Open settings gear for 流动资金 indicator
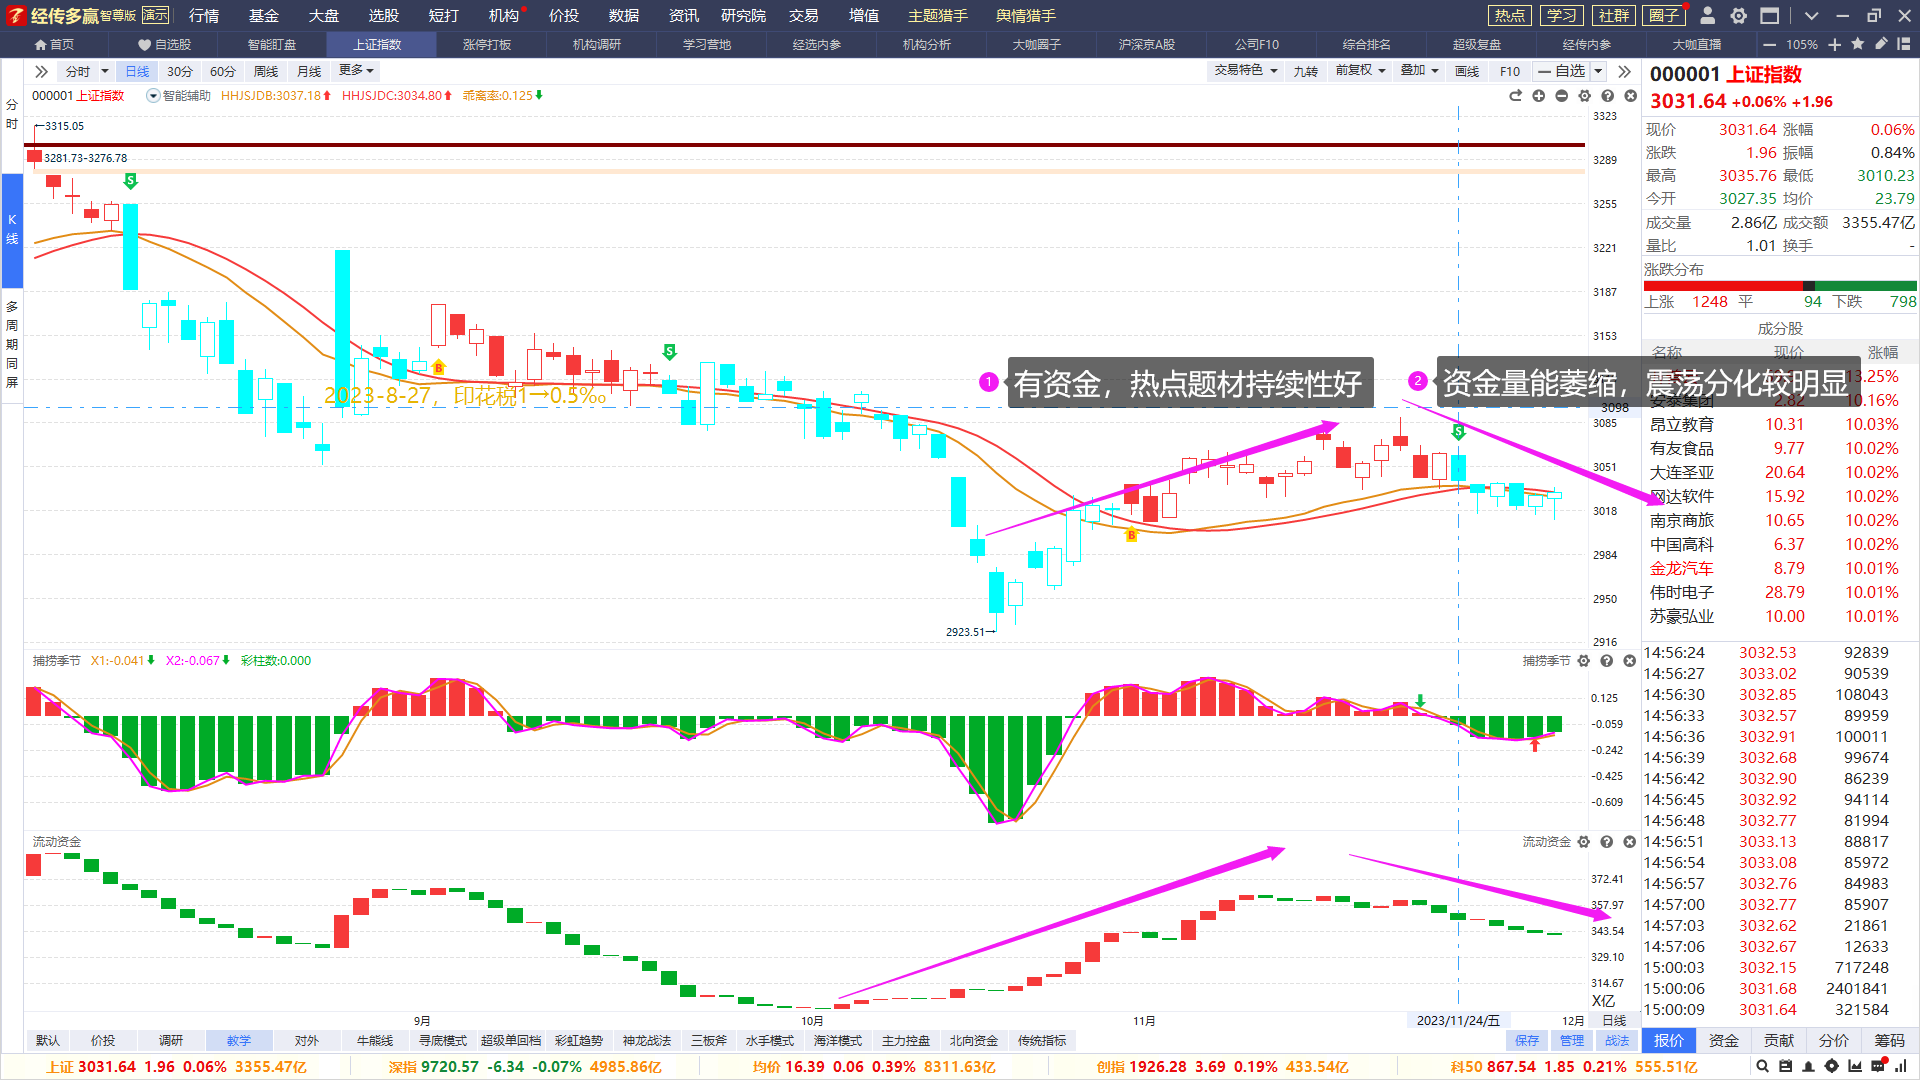This screenshot has height=1080, width=1920. 1583,842
